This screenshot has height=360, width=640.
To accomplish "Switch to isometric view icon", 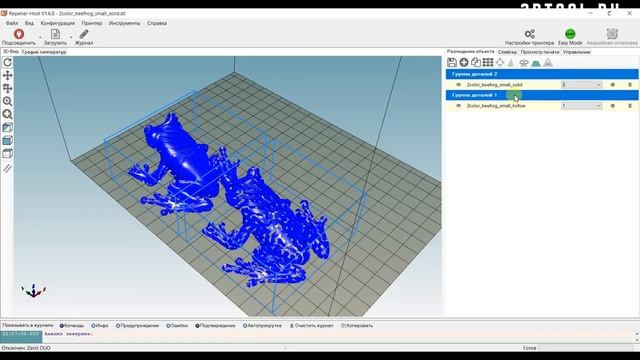I will coord(7,128).
